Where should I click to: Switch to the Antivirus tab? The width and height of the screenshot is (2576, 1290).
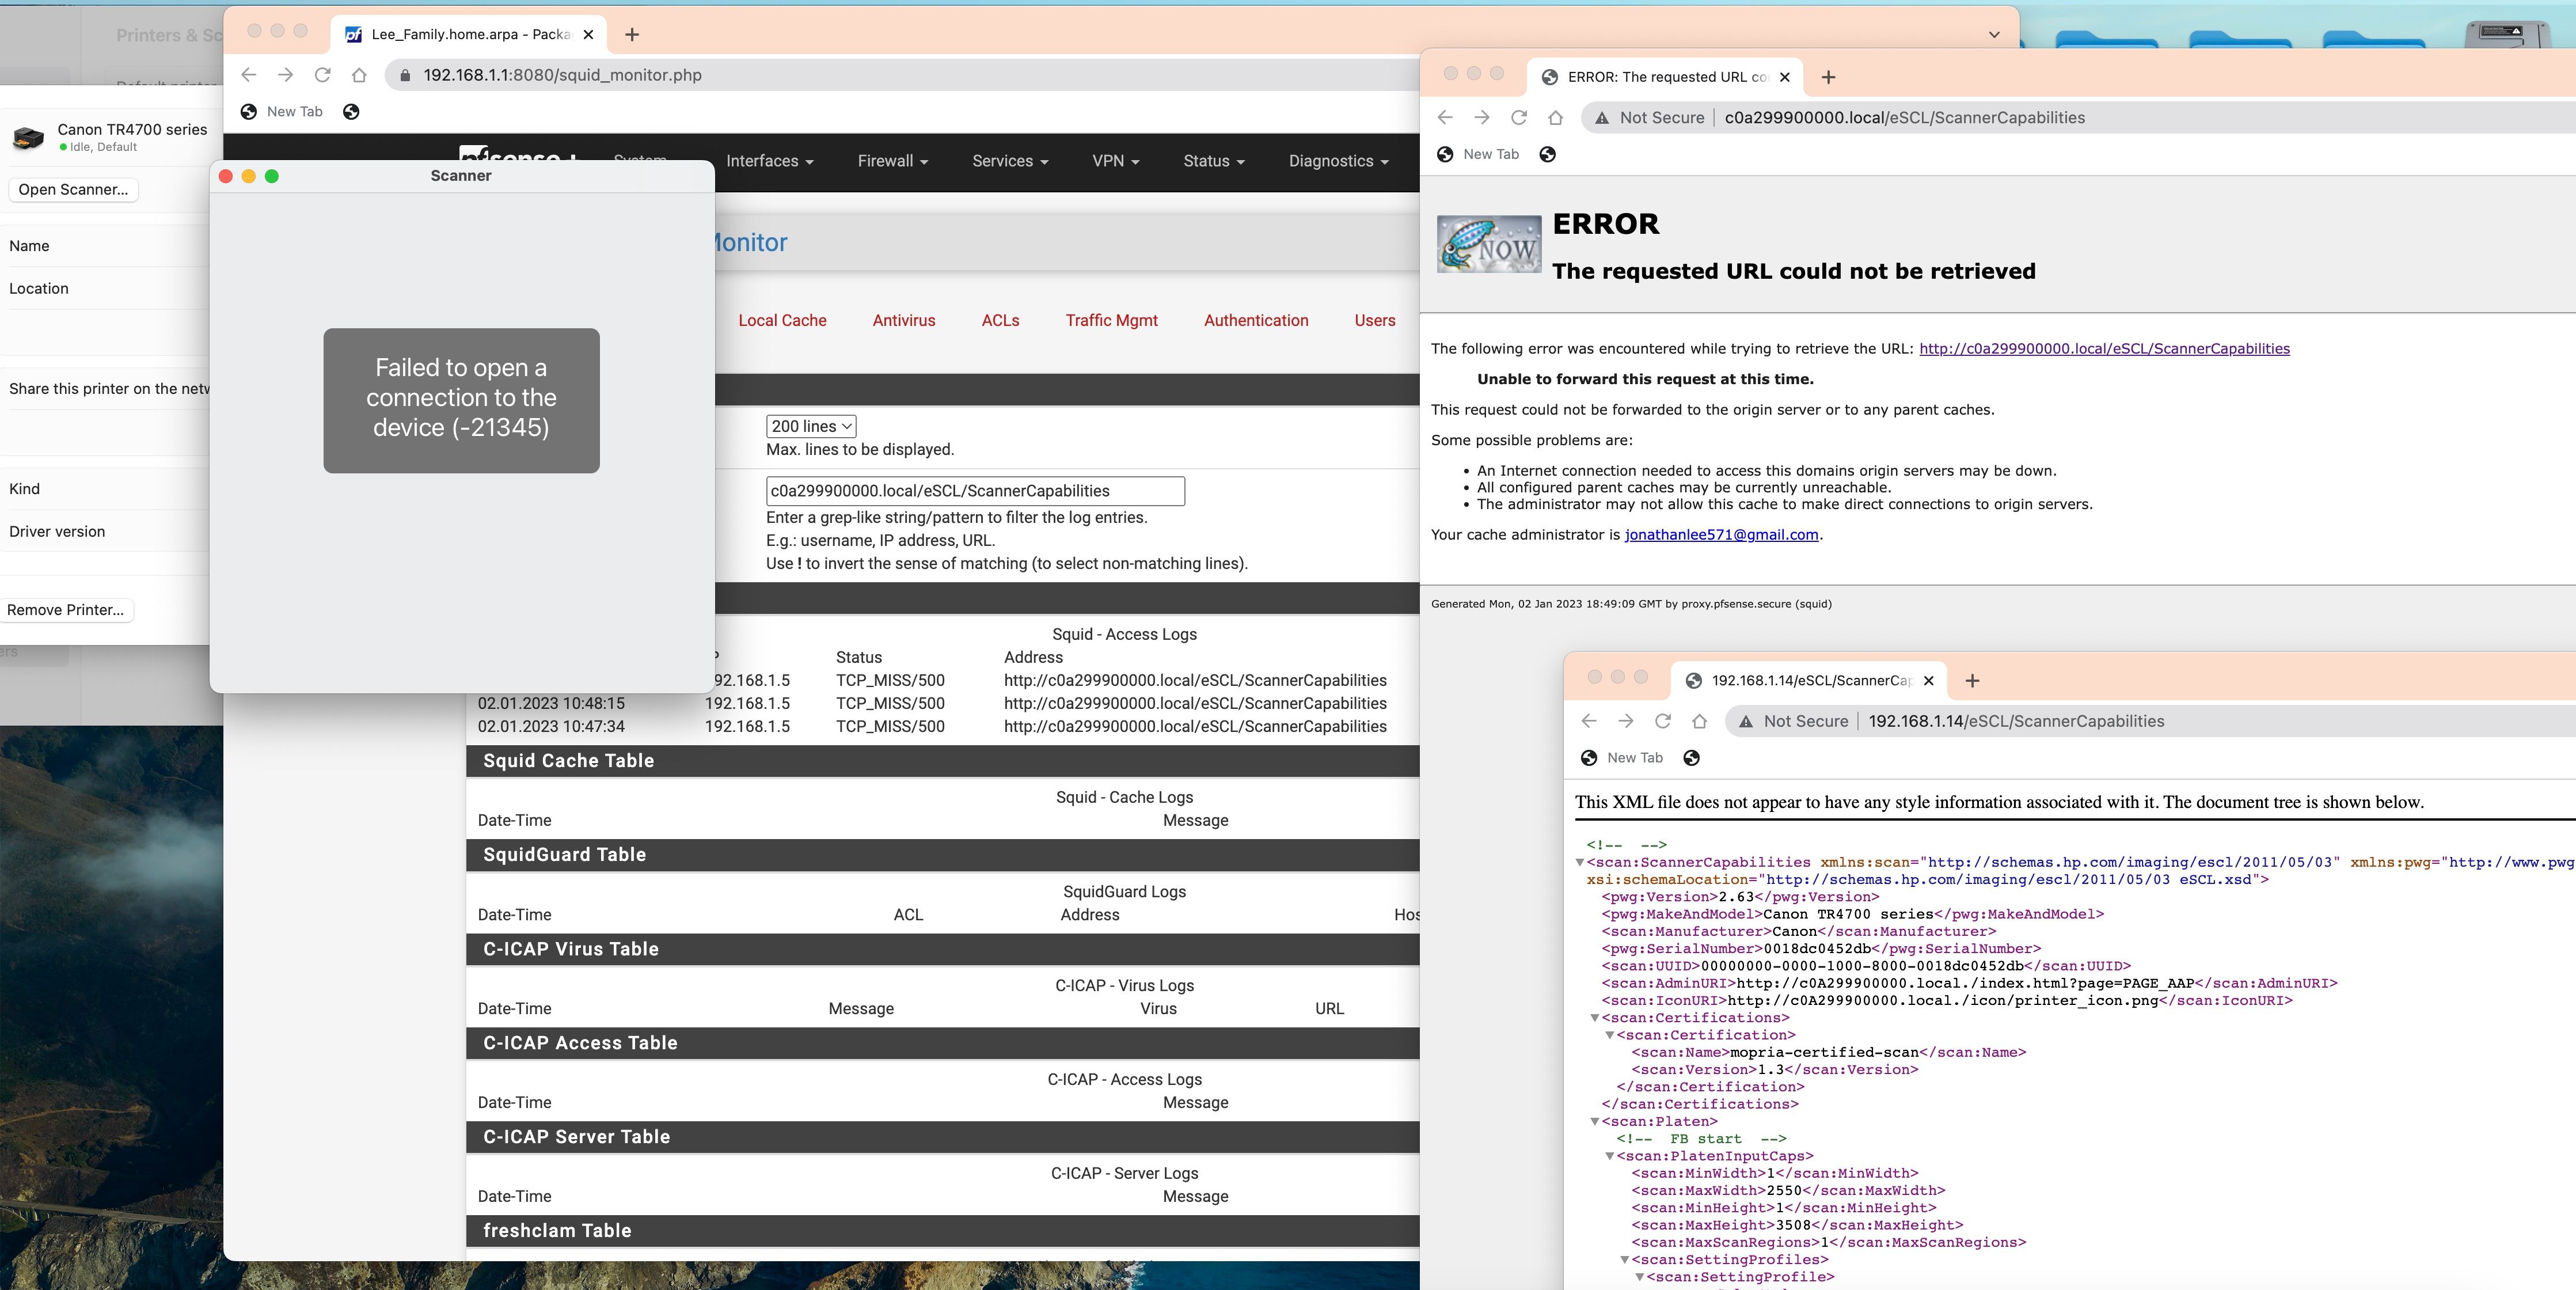(x=903, y=320)
